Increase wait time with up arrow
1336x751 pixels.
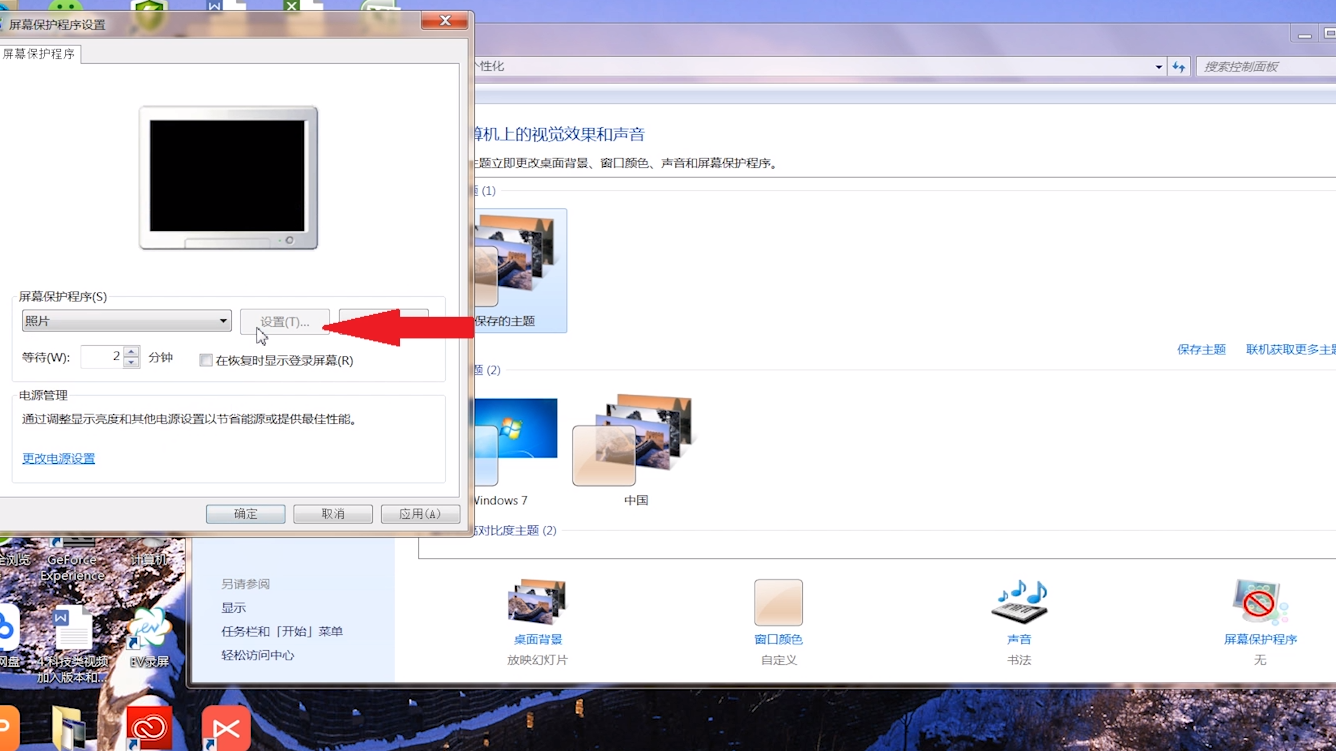(131, 351)
